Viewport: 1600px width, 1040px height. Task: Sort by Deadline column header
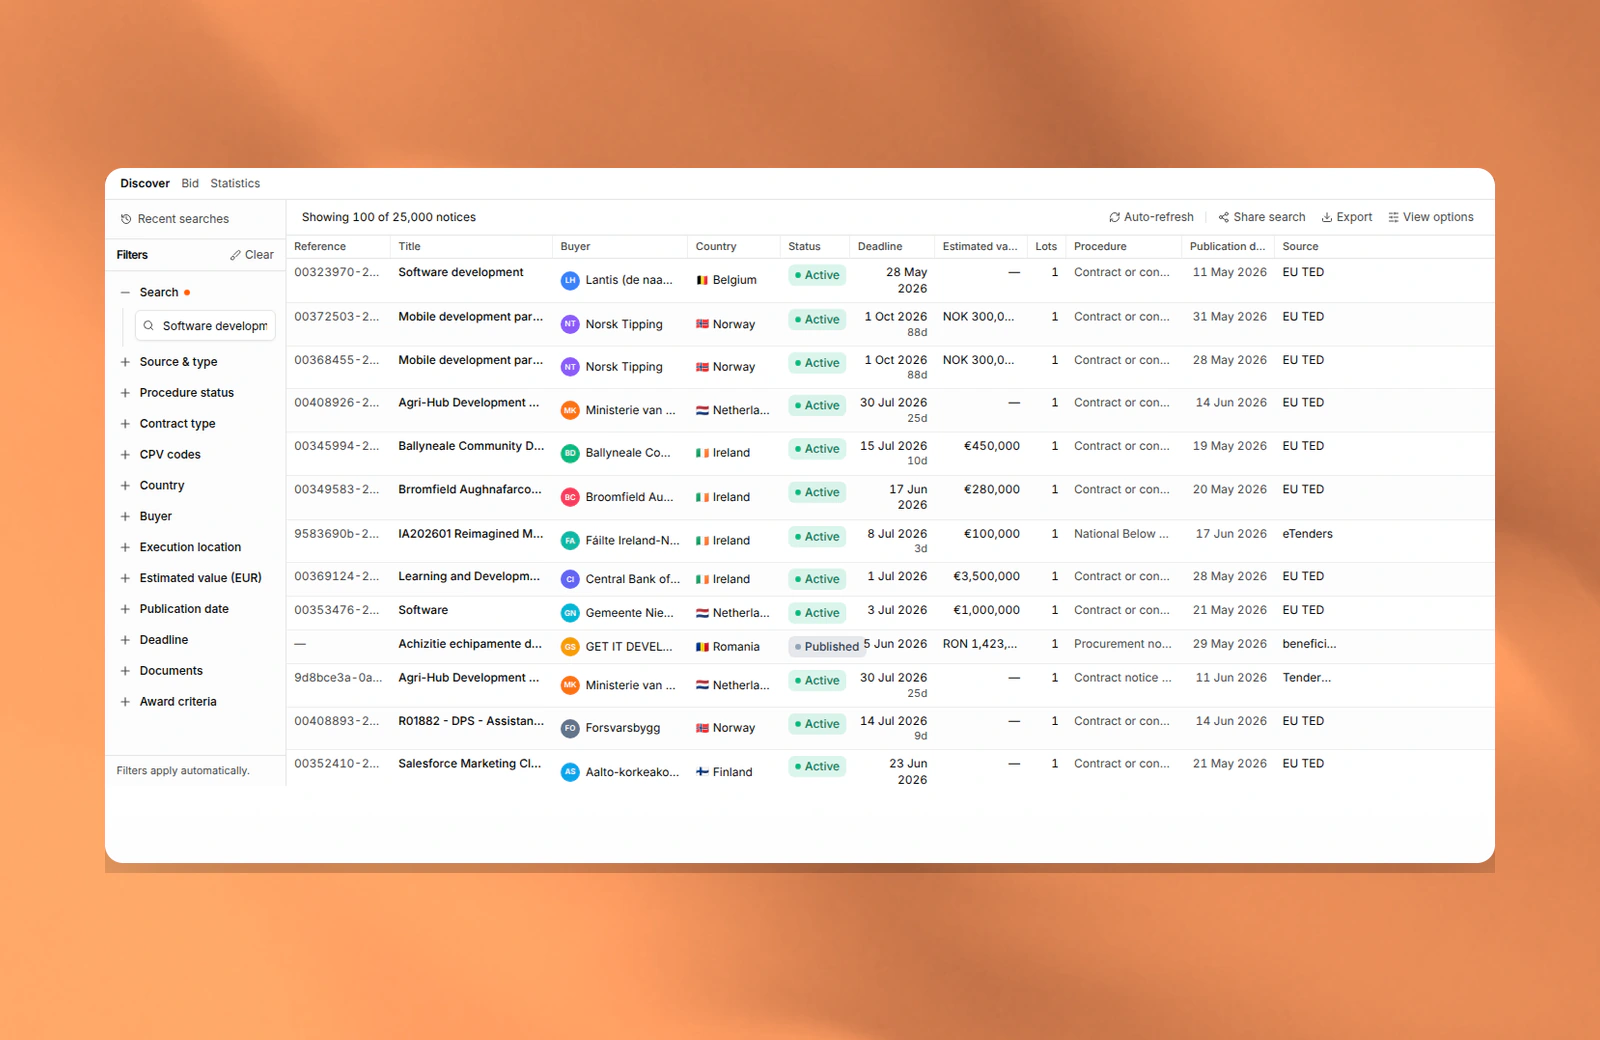[880, 247]
